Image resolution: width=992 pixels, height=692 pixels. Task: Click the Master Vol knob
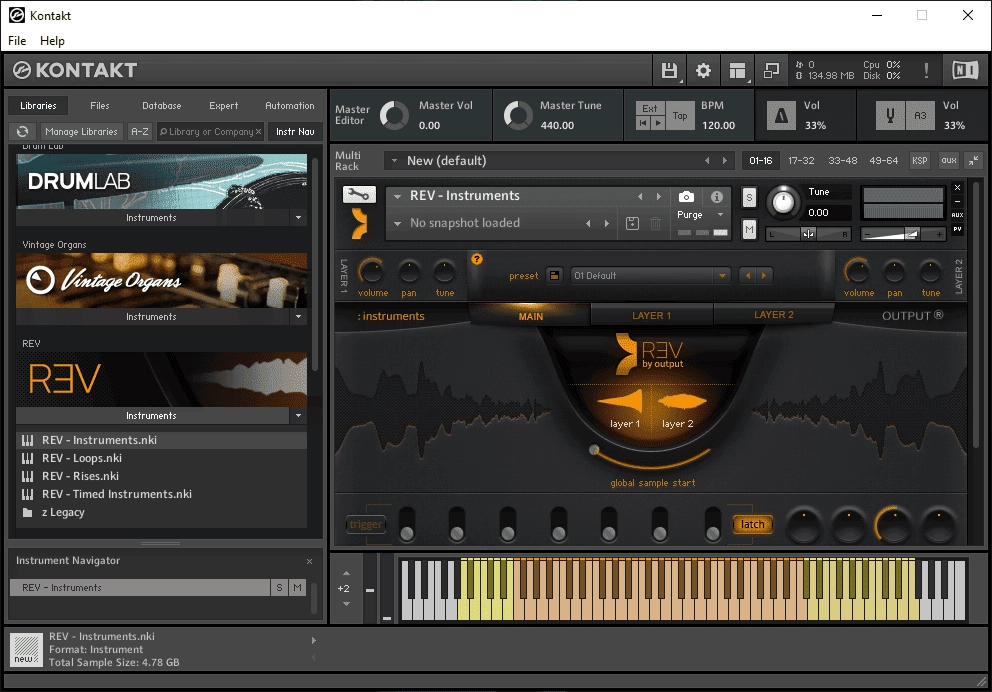tap(394, 116)
